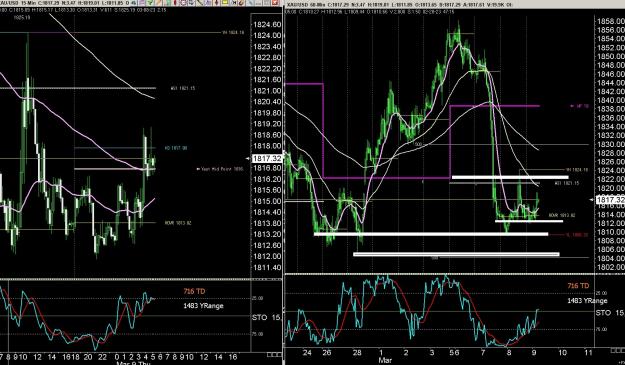Click the scroll squares icon under 60-min chart axis
Viewport: 625px width, 365px height.
pyautogui.click(x=618, y=350)
